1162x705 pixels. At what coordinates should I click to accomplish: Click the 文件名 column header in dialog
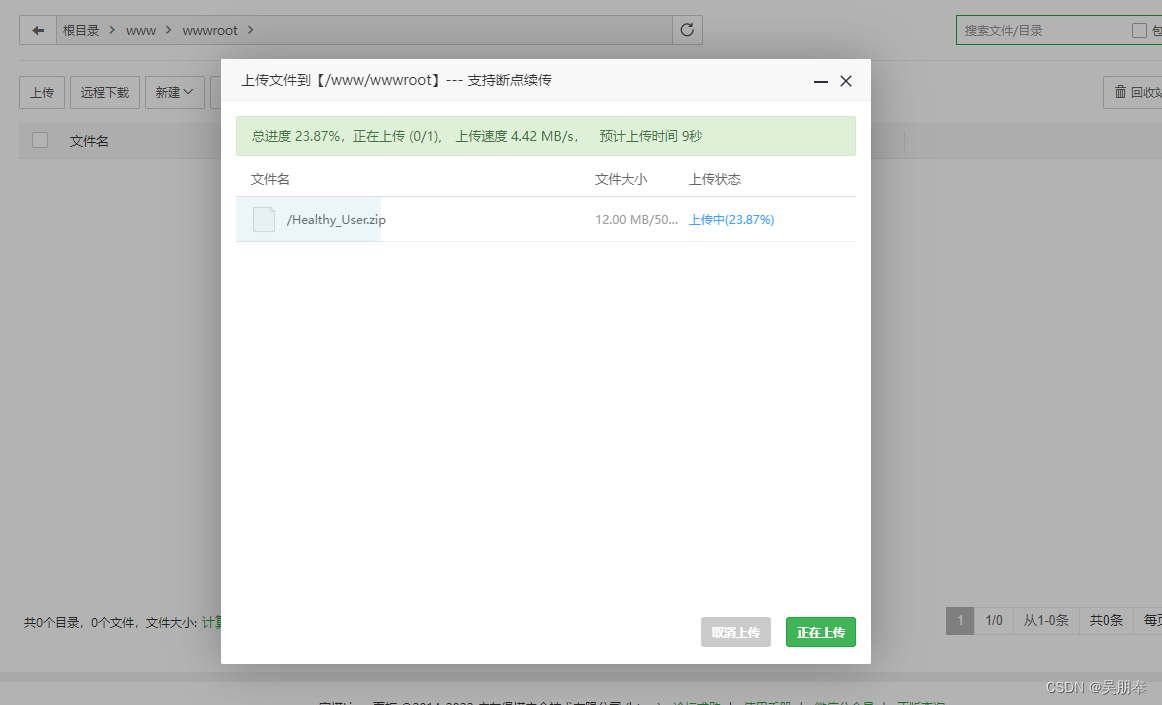[270, 179]
